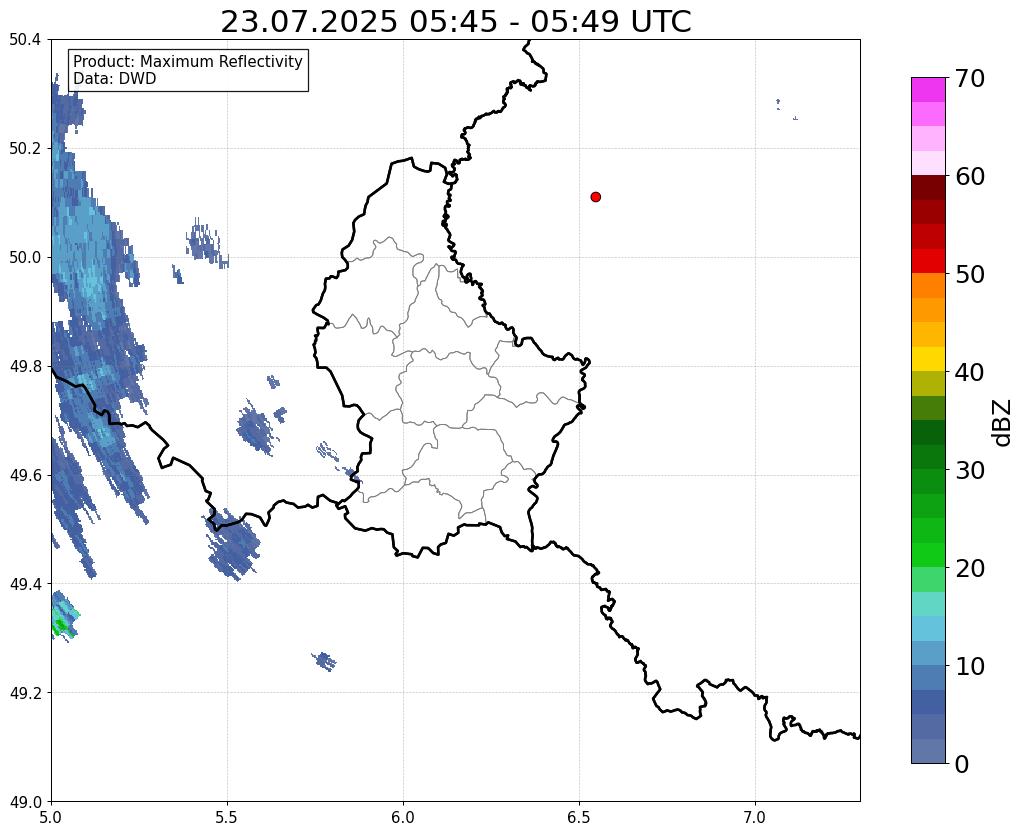This screenshot has height=834, width=1023.
Task: Click colorbar tick label 10
Action: 970,666
